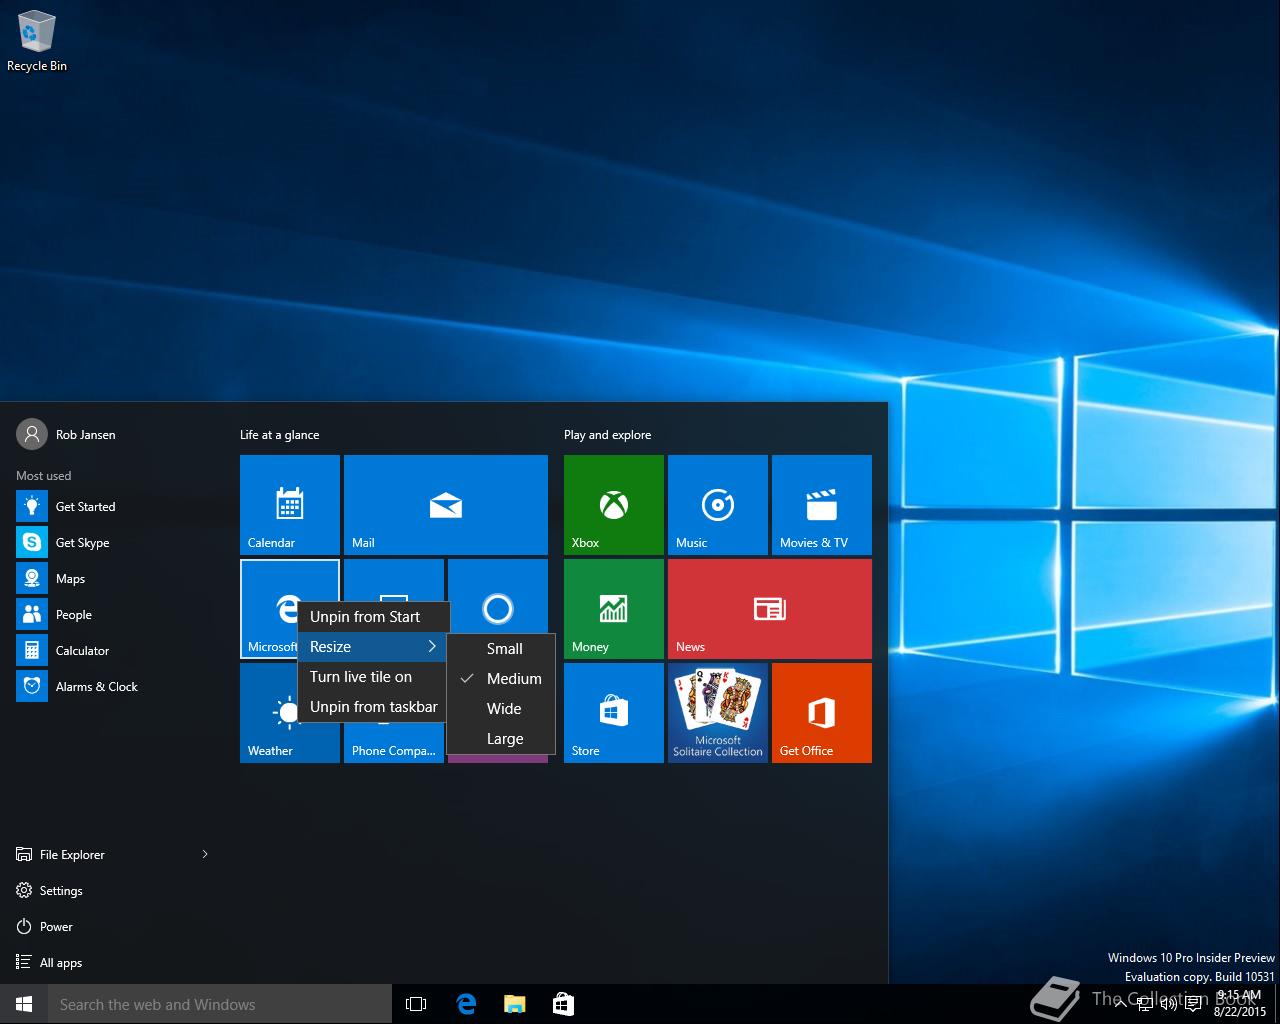Expand the File Explorer jump list arrow
The height and width of the screenshot is (1024, 1280).
click(205, 854)
